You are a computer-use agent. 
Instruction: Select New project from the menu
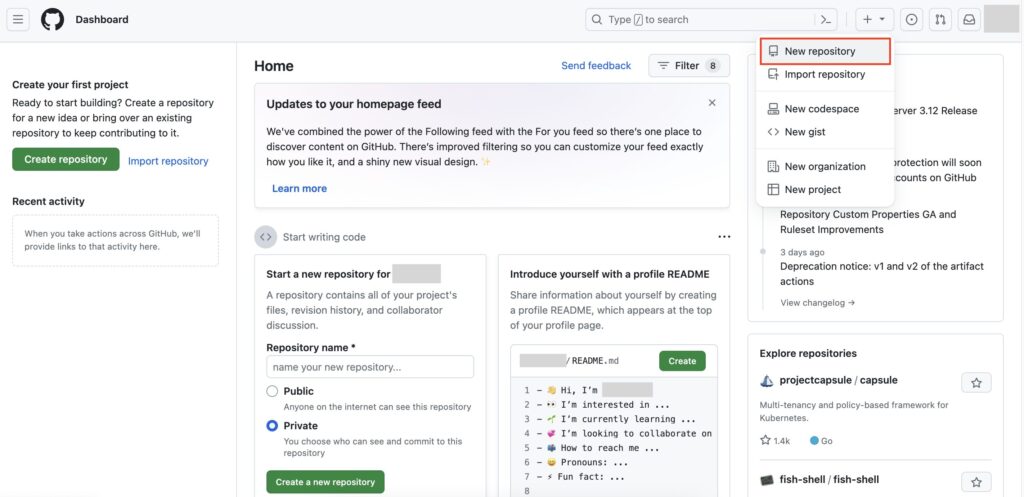tap(825, 189)
